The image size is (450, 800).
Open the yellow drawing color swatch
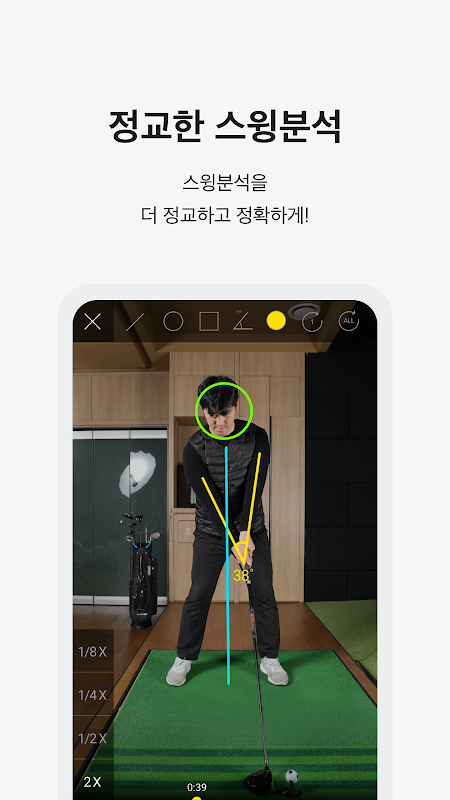tap(276, 321)
